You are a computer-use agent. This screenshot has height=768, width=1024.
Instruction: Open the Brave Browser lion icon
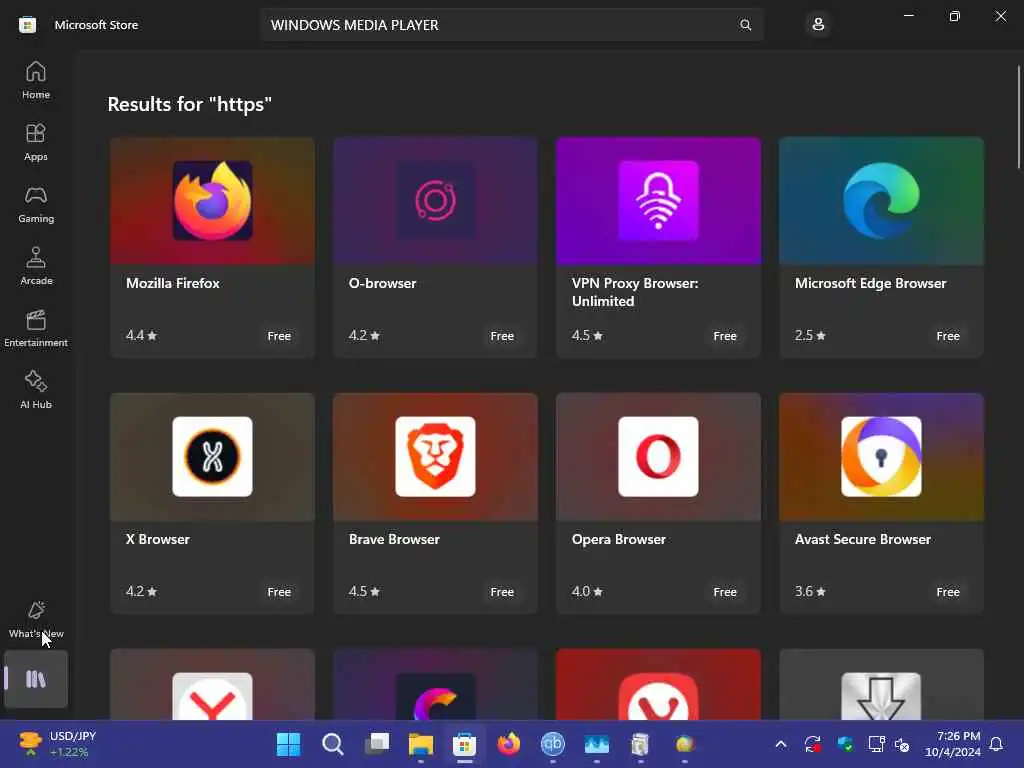436,456
